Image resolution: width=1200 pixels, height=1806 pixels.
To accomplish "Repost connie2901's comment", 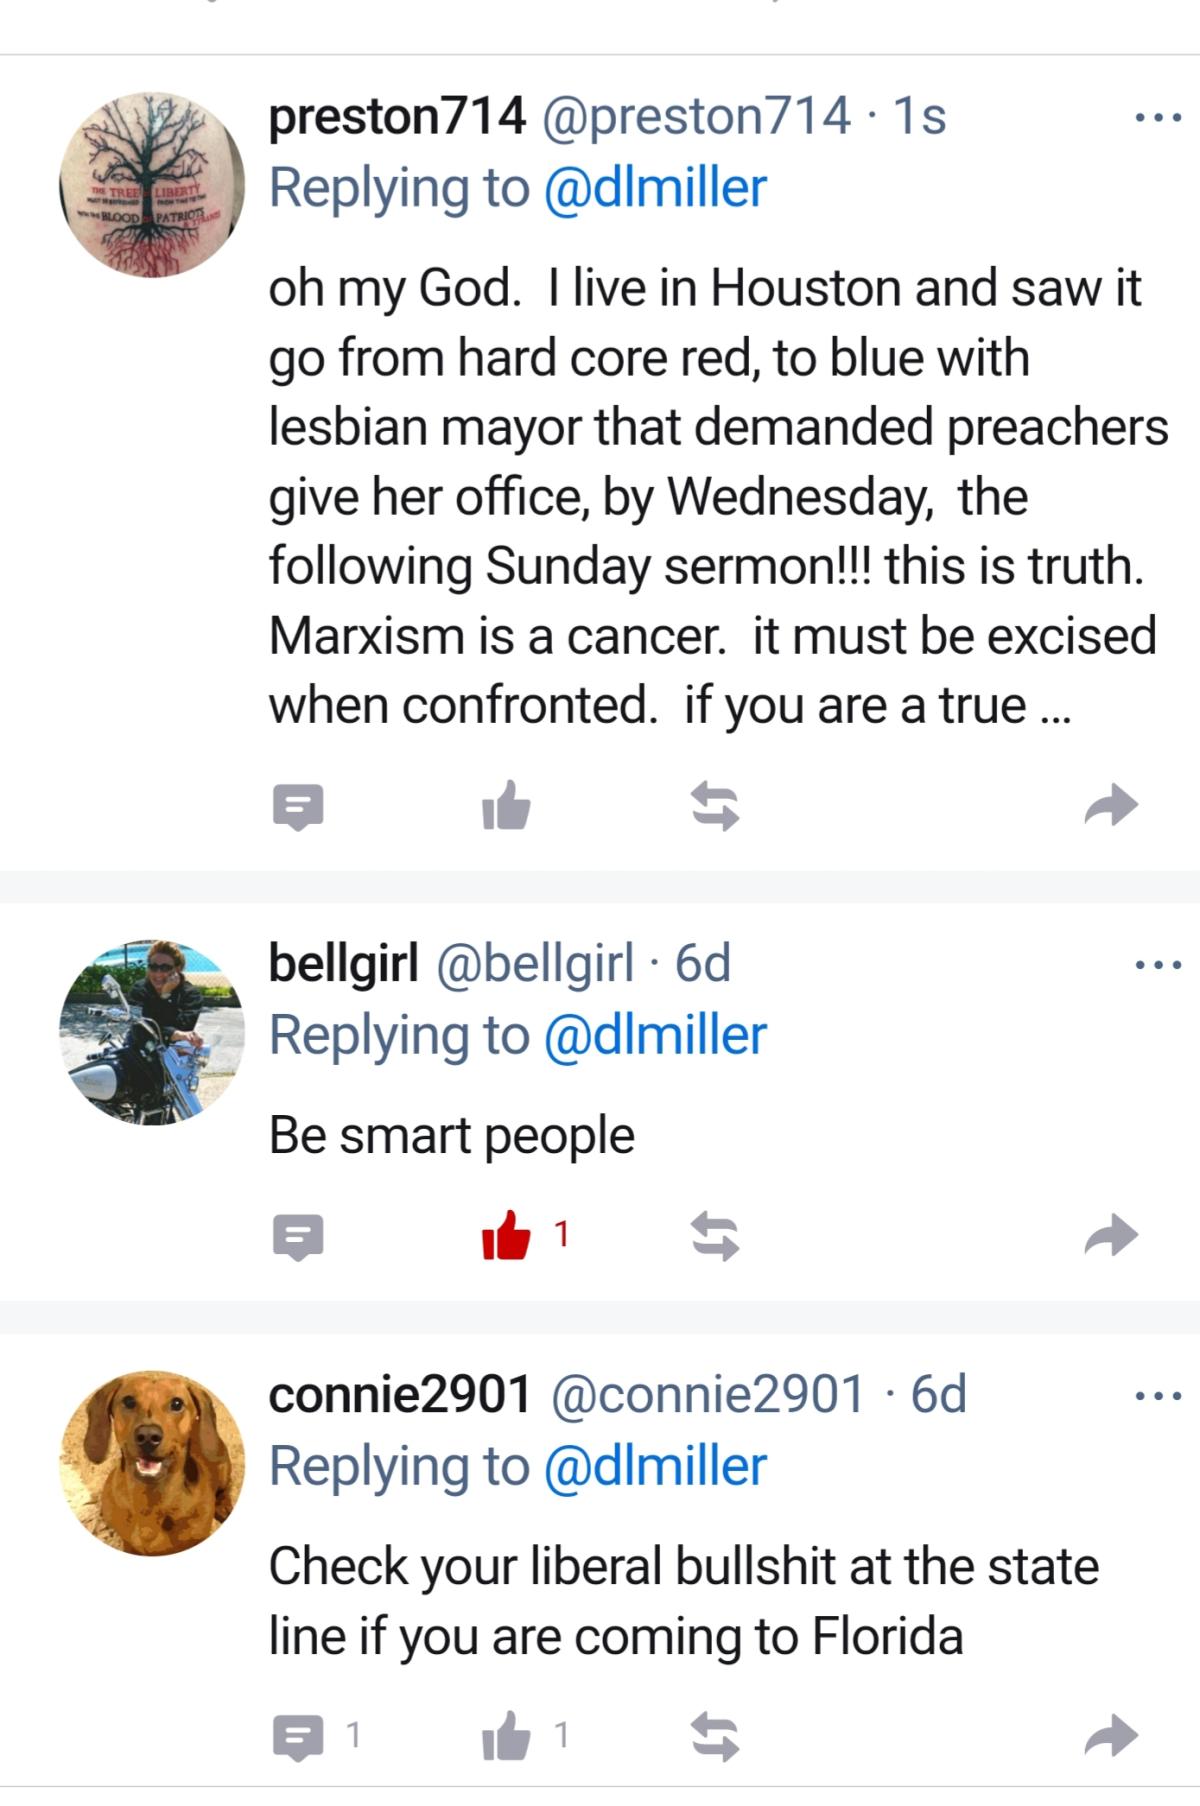I will tap(716, 1737).
